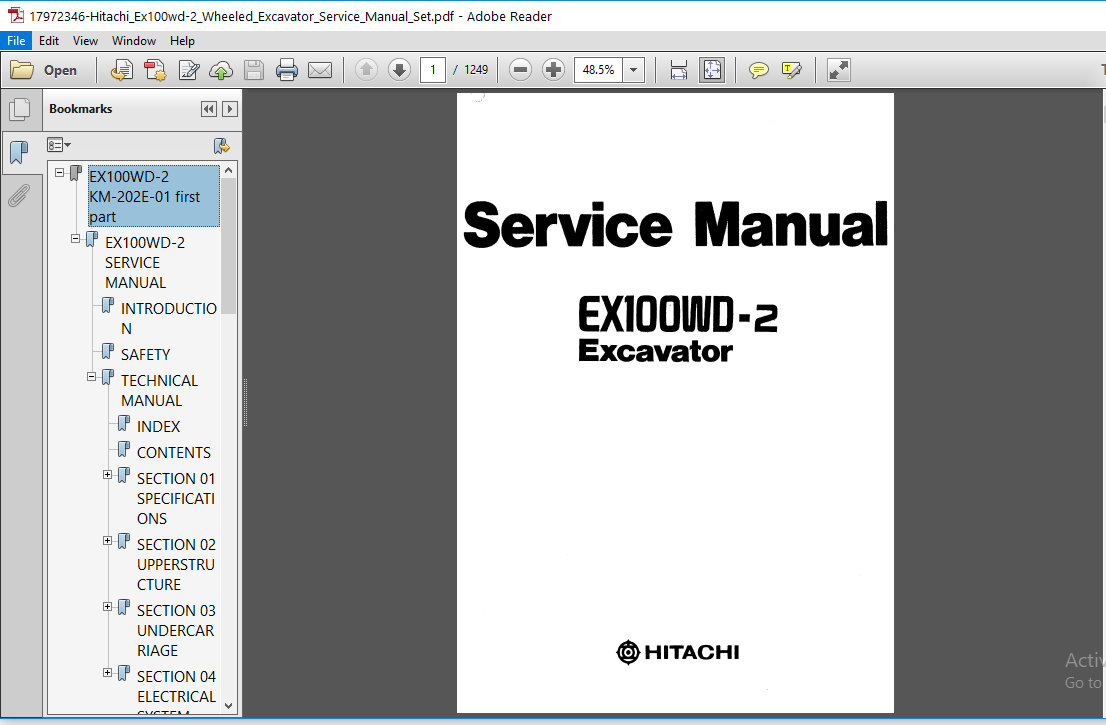1106x725 pixels.
Task: Expand SECTION 03 UNDERCARRIAGE bookmark
Action: 107,607
